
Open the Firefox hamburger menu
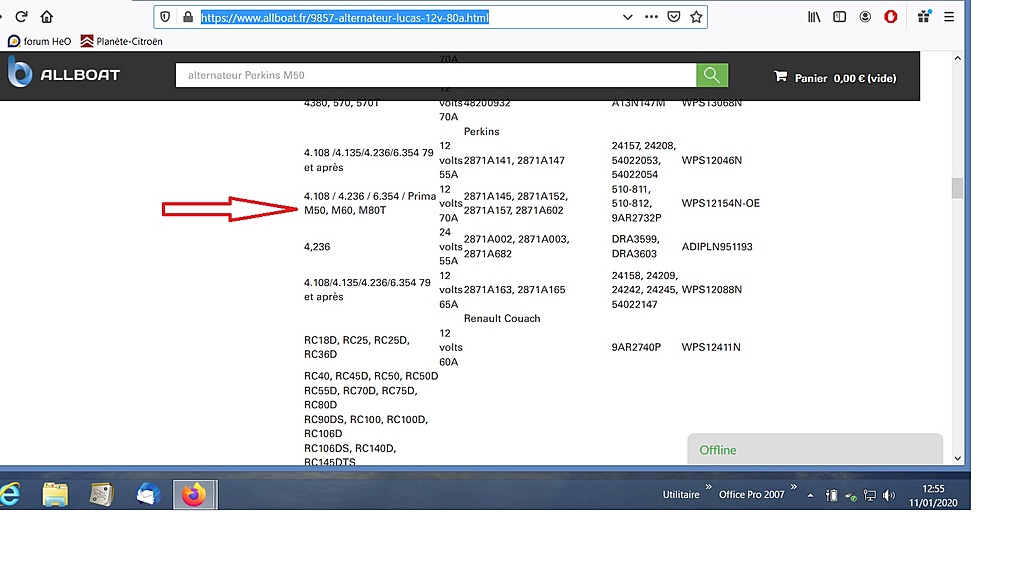949,17
